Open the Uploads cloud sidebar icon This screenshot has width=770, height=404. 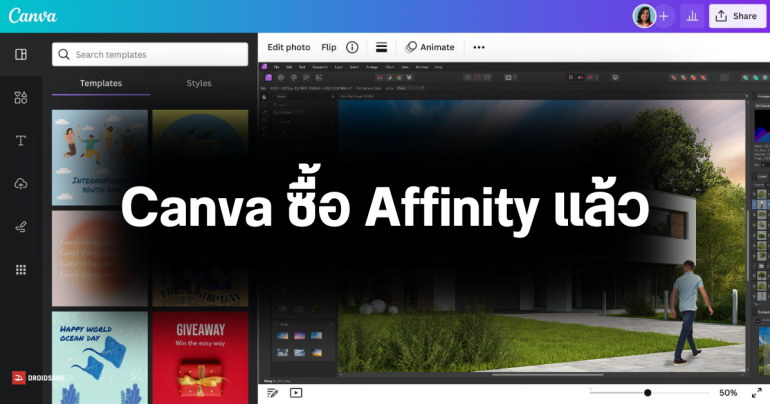[21, 184]
